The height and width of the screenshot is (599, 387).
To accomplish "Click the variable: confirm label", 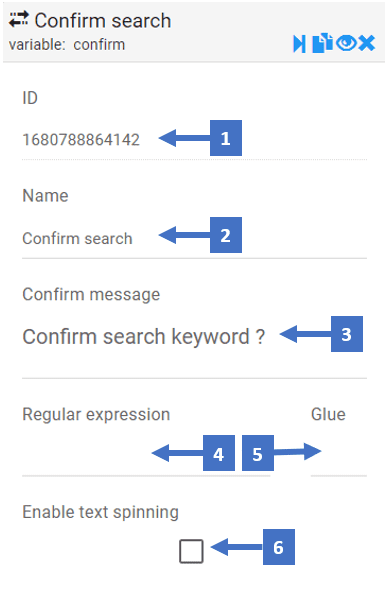I will 67,45.
